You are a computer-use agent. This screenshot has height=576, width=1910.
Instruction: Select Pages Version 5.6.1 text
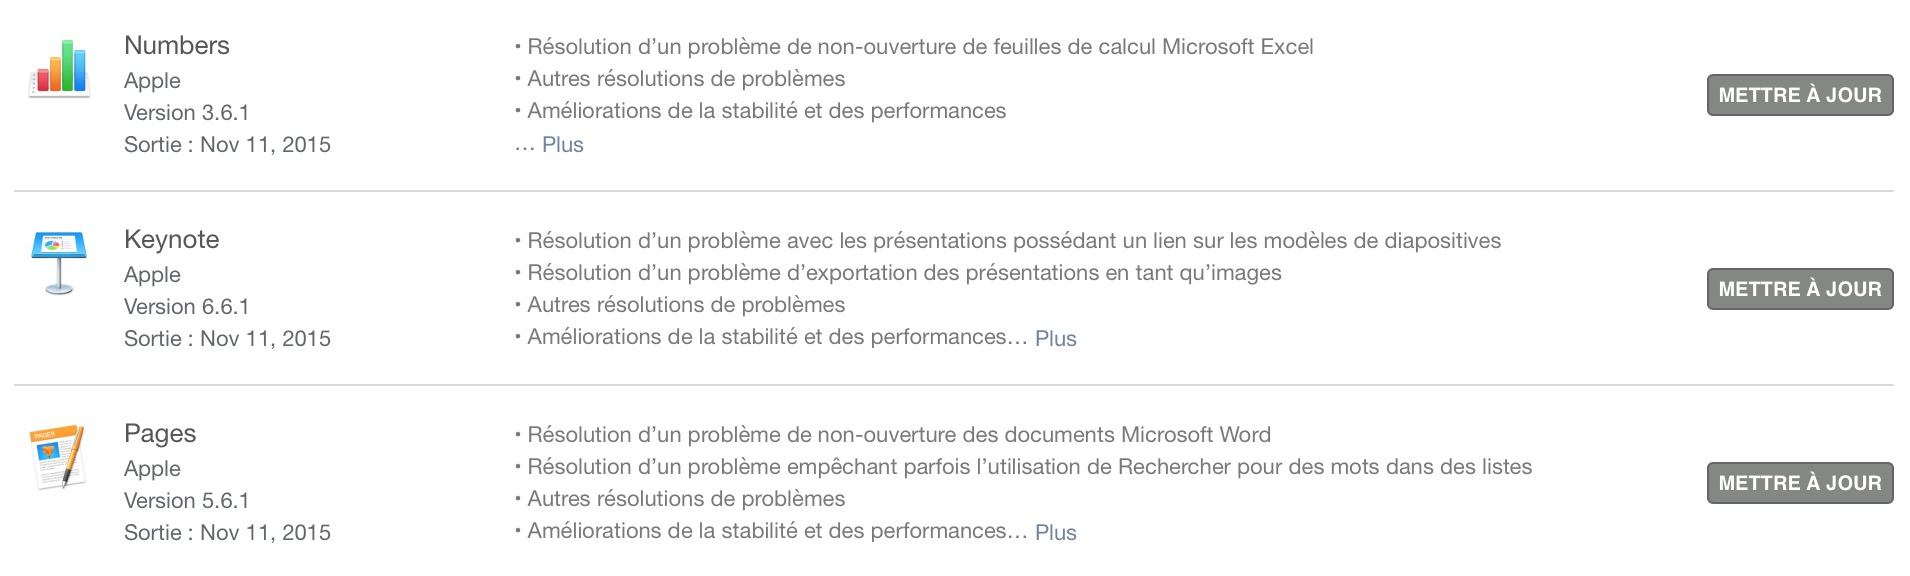[186, 500]
